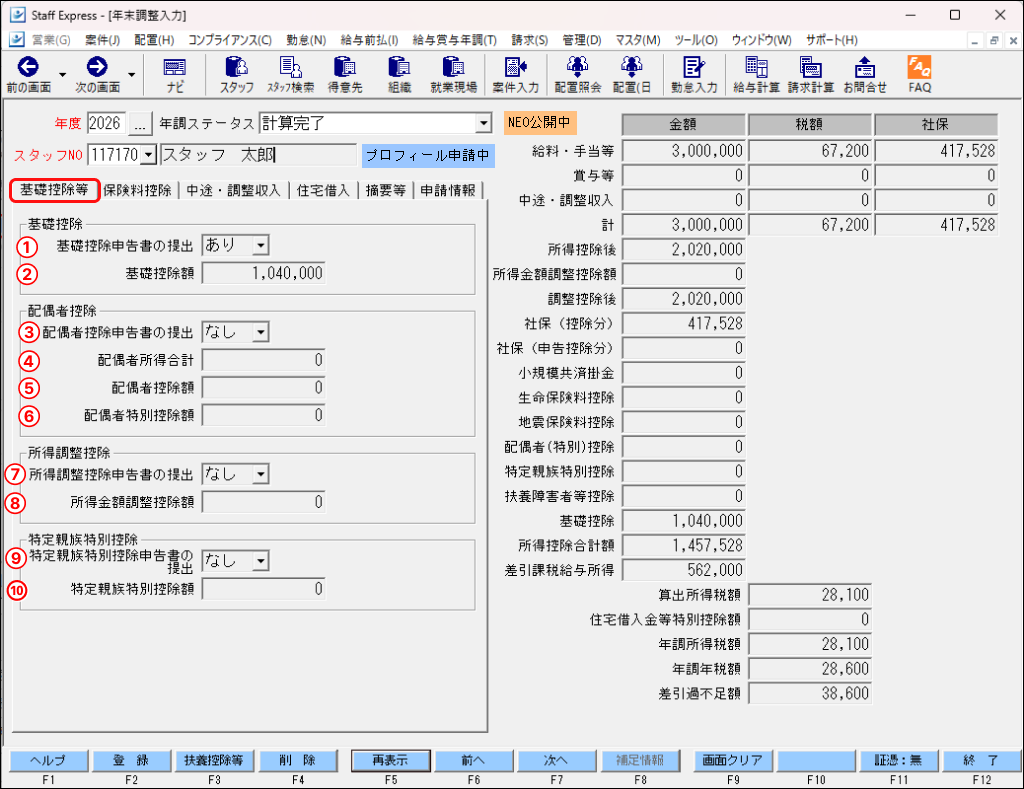
Task: Click the 差引課税給与所得 value 562,000
Action: click(683, 570)
